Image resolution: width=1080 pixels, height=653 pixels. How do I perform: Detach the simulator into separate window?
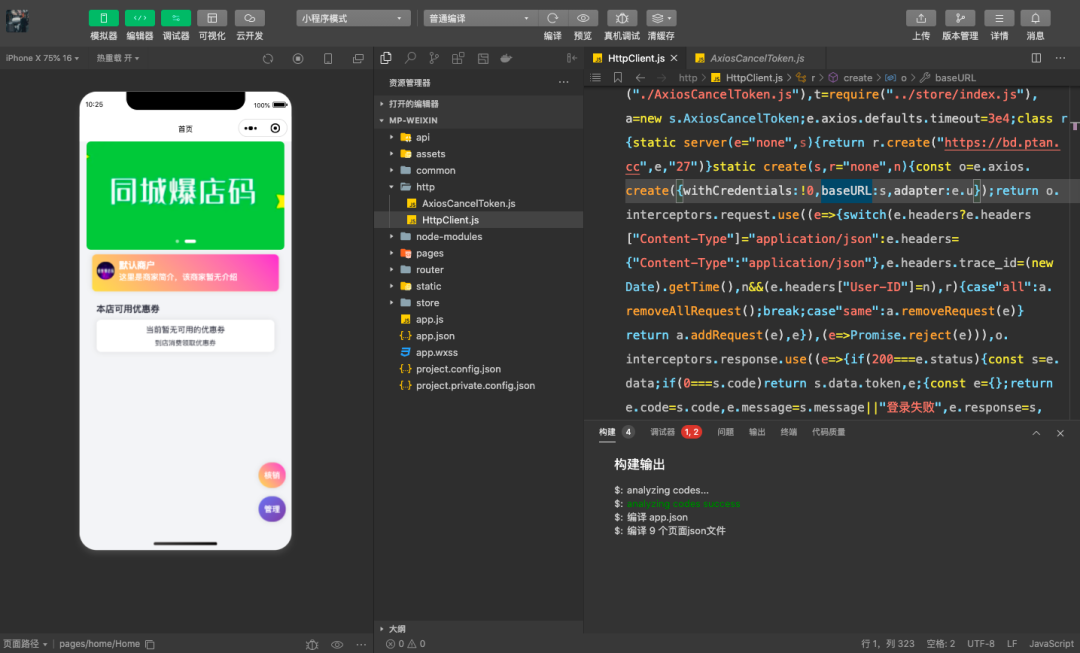click(358, 59)
